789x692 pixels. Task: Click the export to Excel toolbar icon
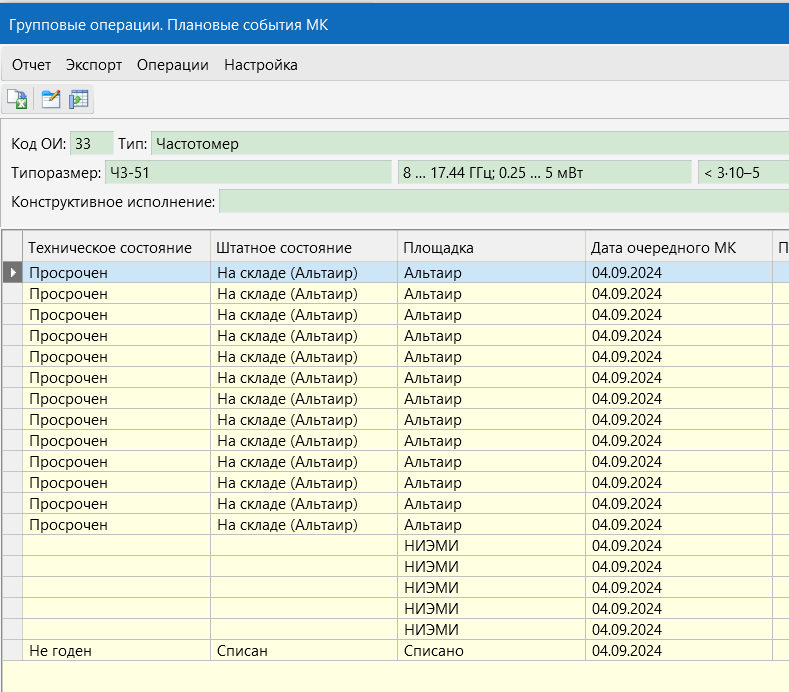point(18,99)
